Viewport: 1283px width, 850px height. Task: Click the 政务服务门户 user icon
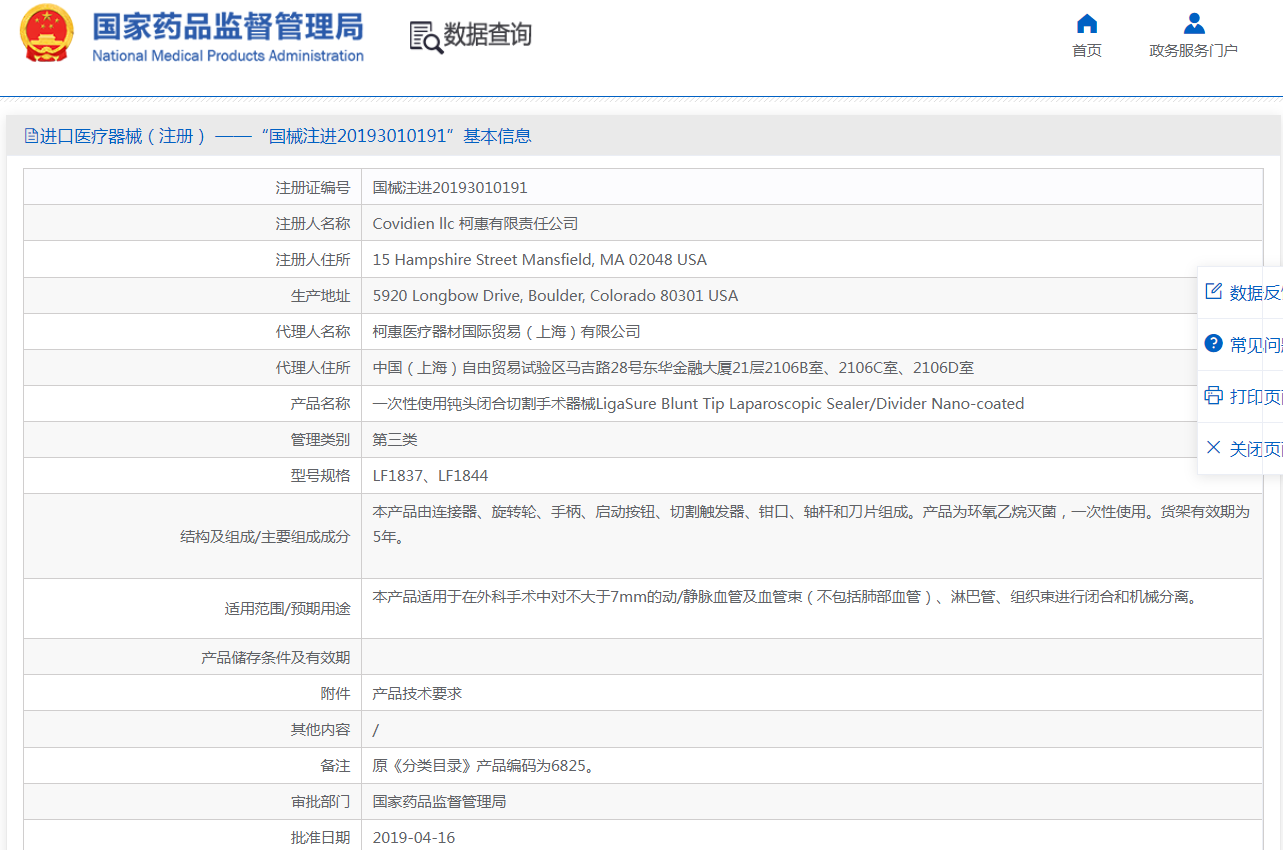click(x=1193, y=23)
